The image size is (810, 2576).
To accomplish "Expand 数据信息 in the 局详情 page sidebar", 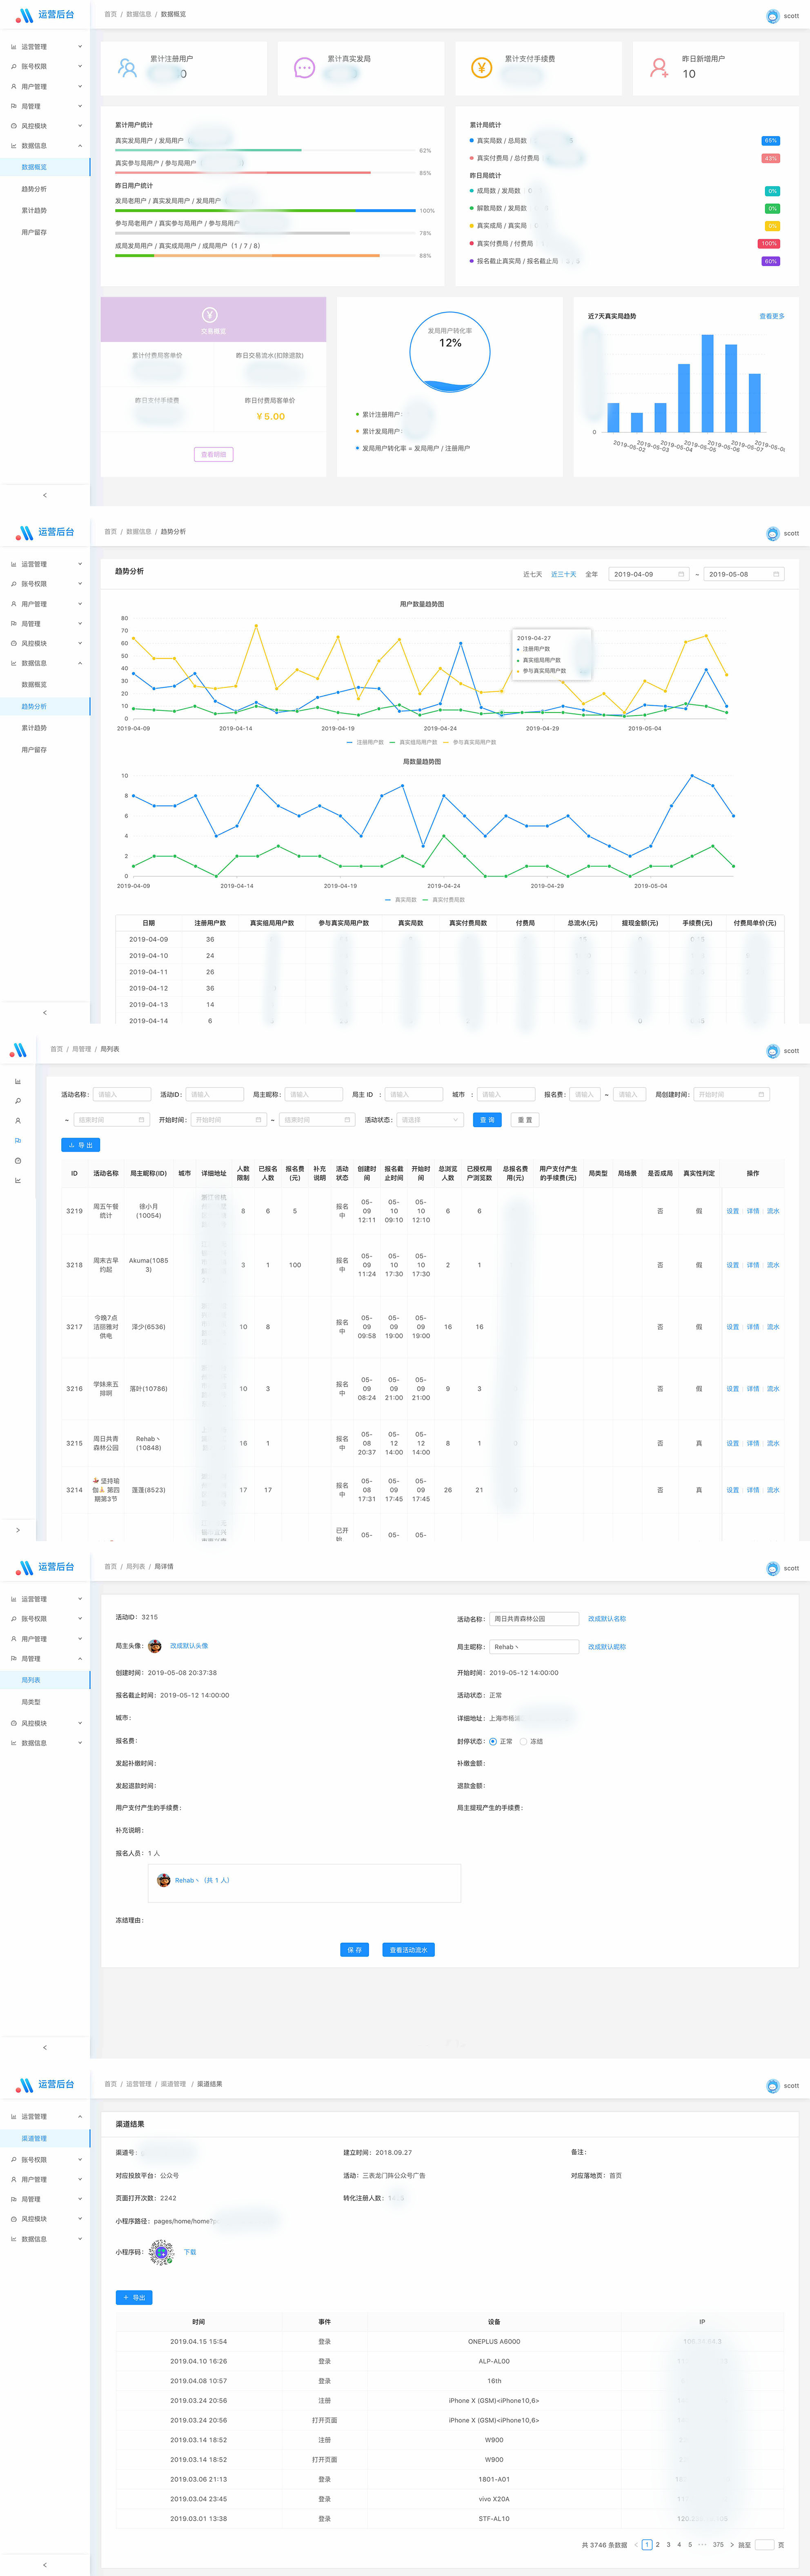I will click(x=45, y=1743).
